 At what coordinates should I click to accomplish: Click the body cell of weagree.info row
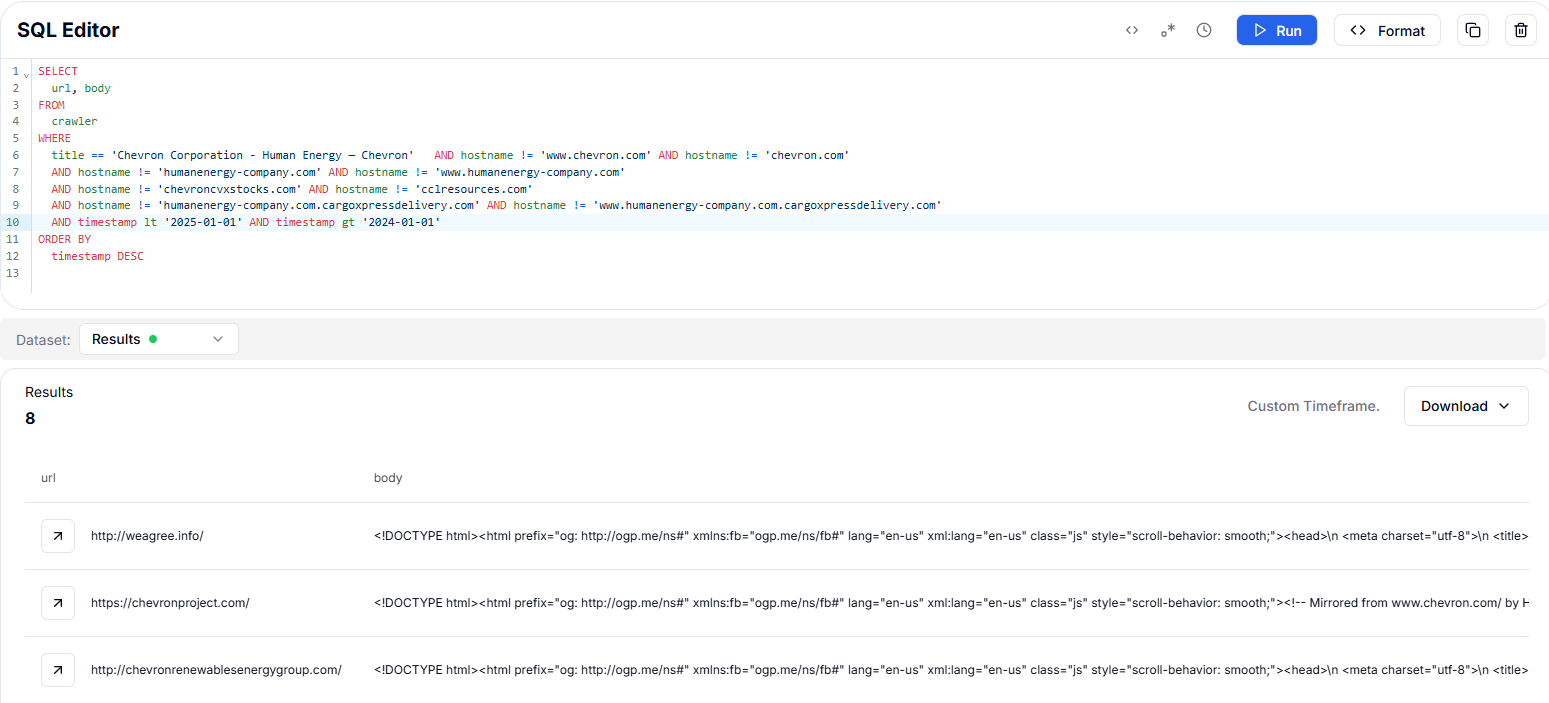[950, 536]
